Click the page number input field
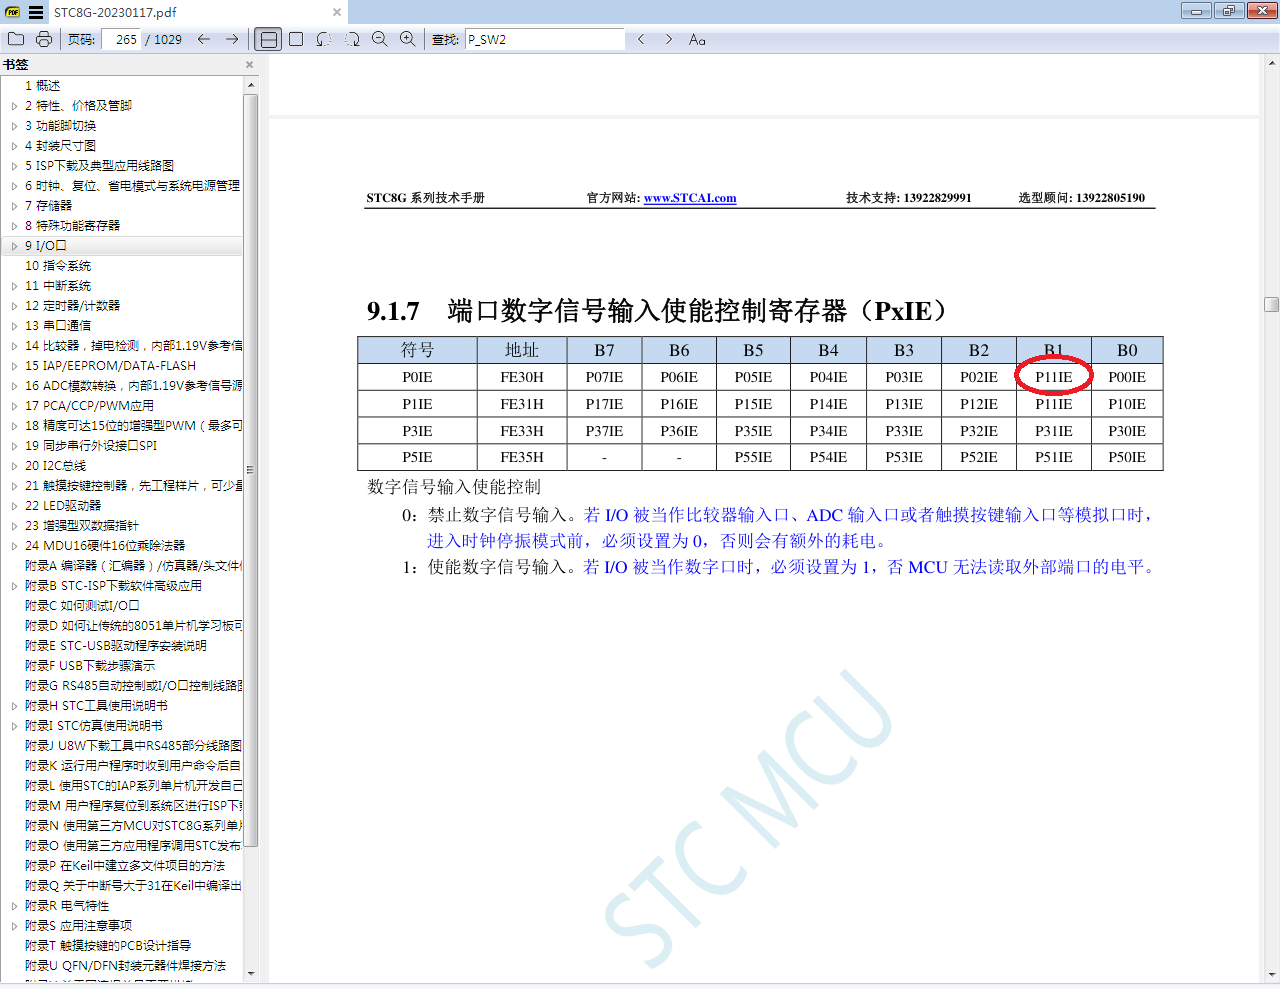 pos(121,39)
